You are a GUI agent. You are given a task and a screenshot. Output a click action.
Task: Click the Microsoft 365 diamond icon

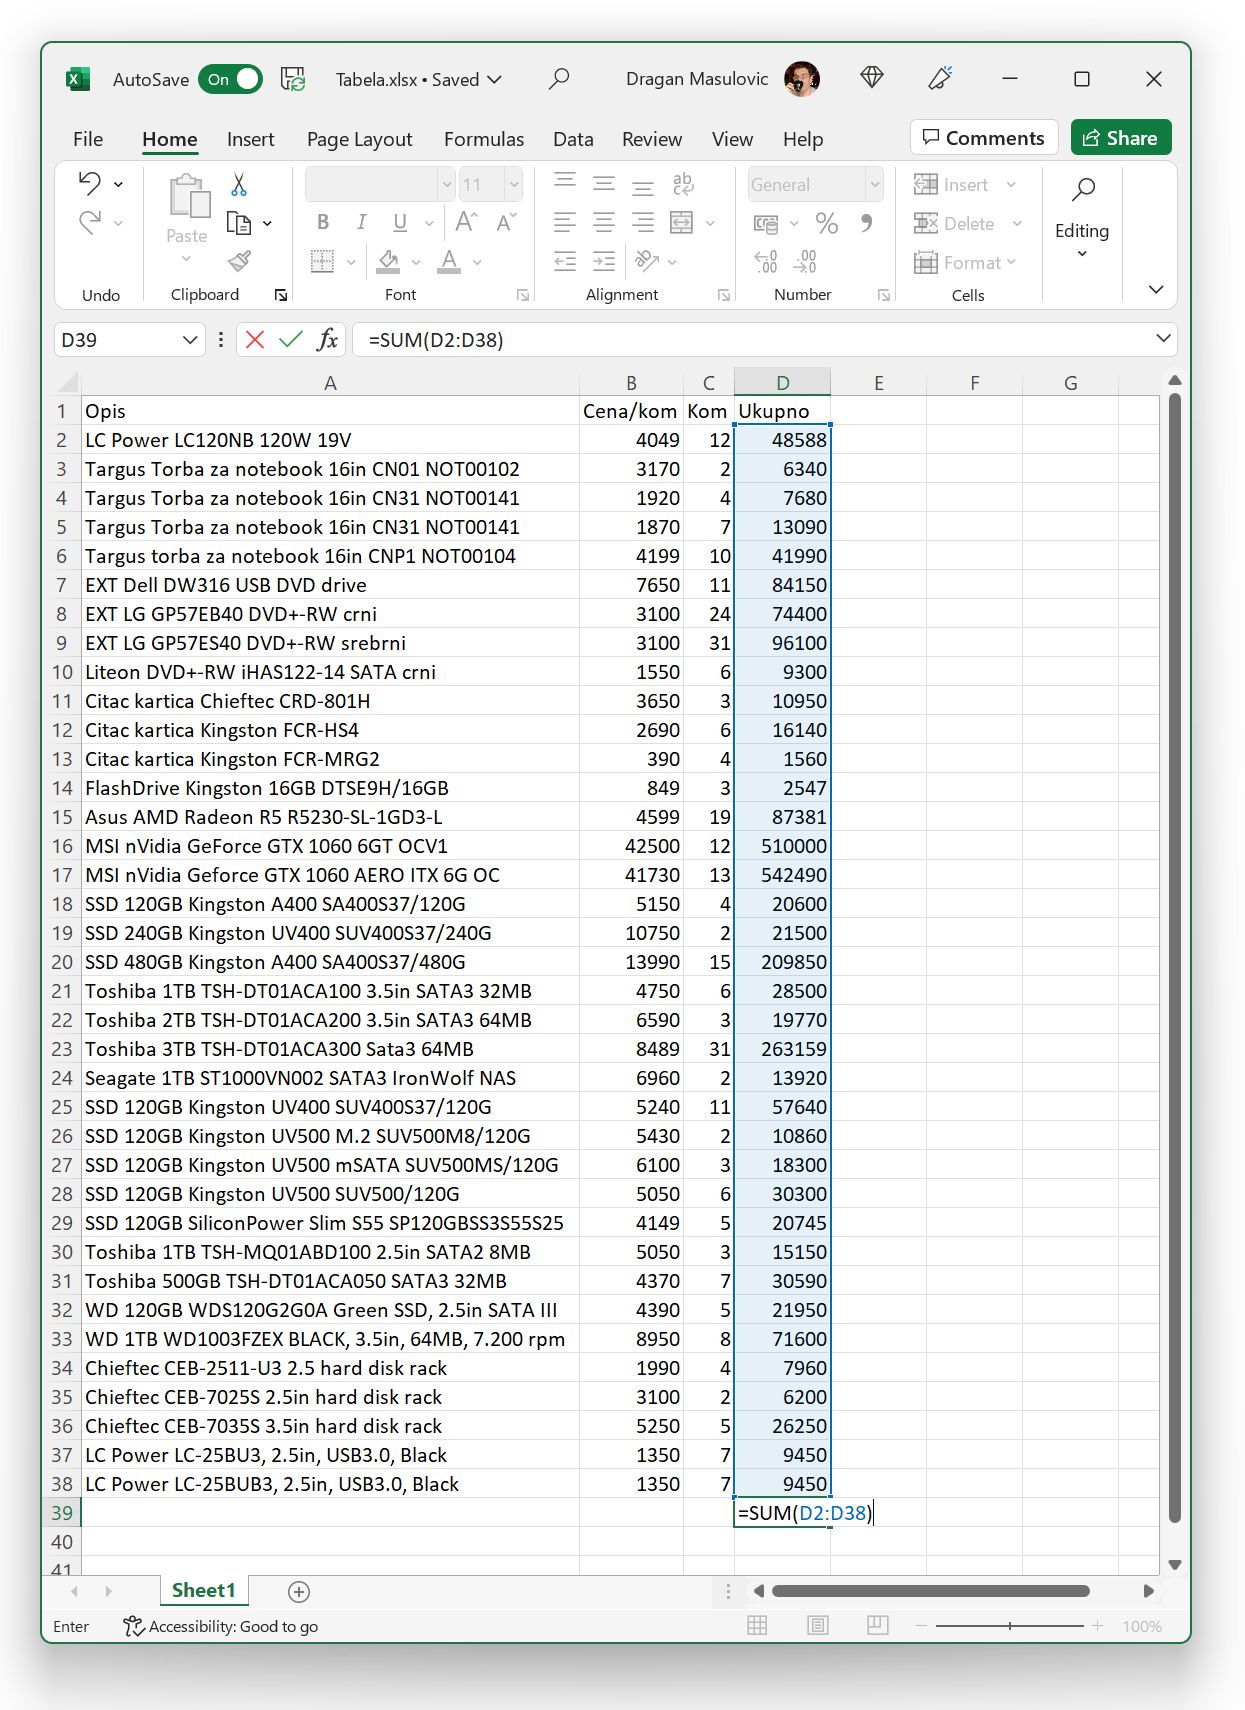[872, 78]
